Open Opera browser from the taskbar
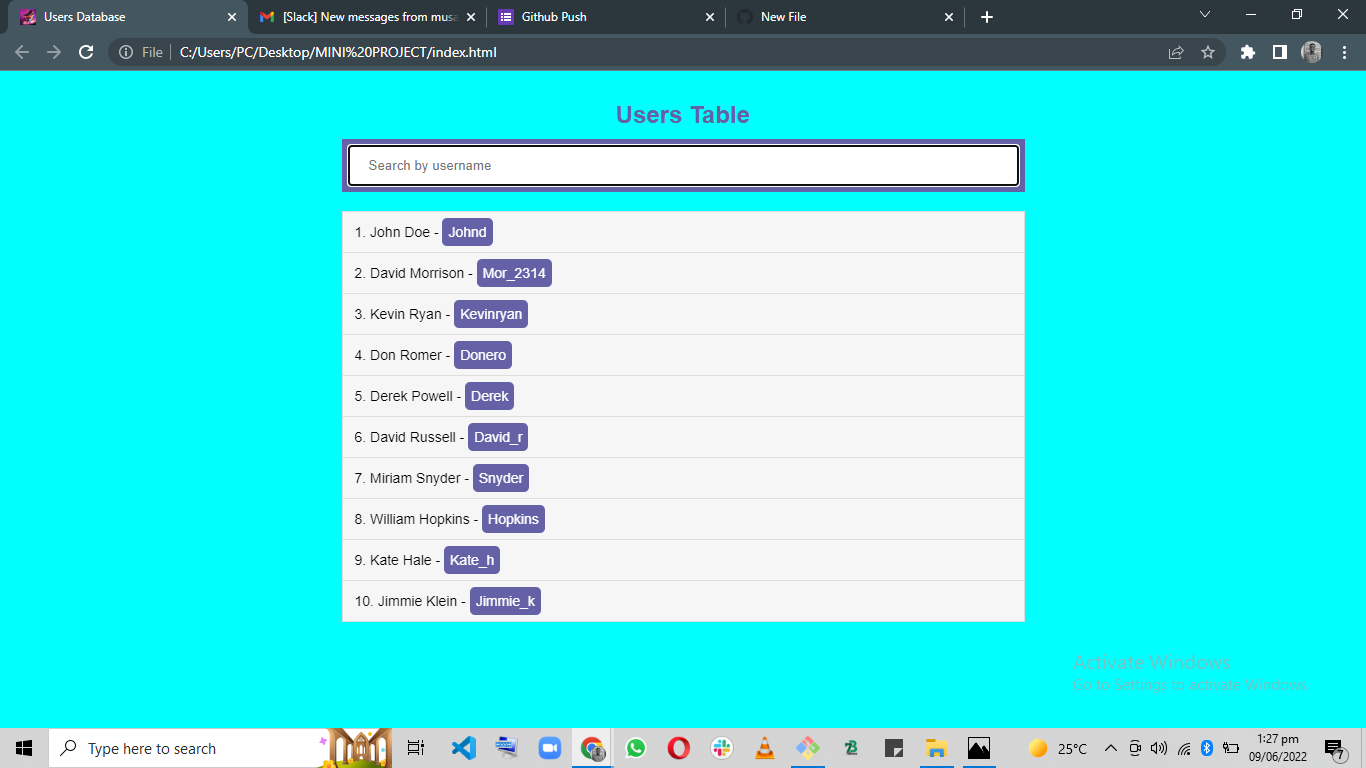The image size is (1366, 768). point(678,747)
